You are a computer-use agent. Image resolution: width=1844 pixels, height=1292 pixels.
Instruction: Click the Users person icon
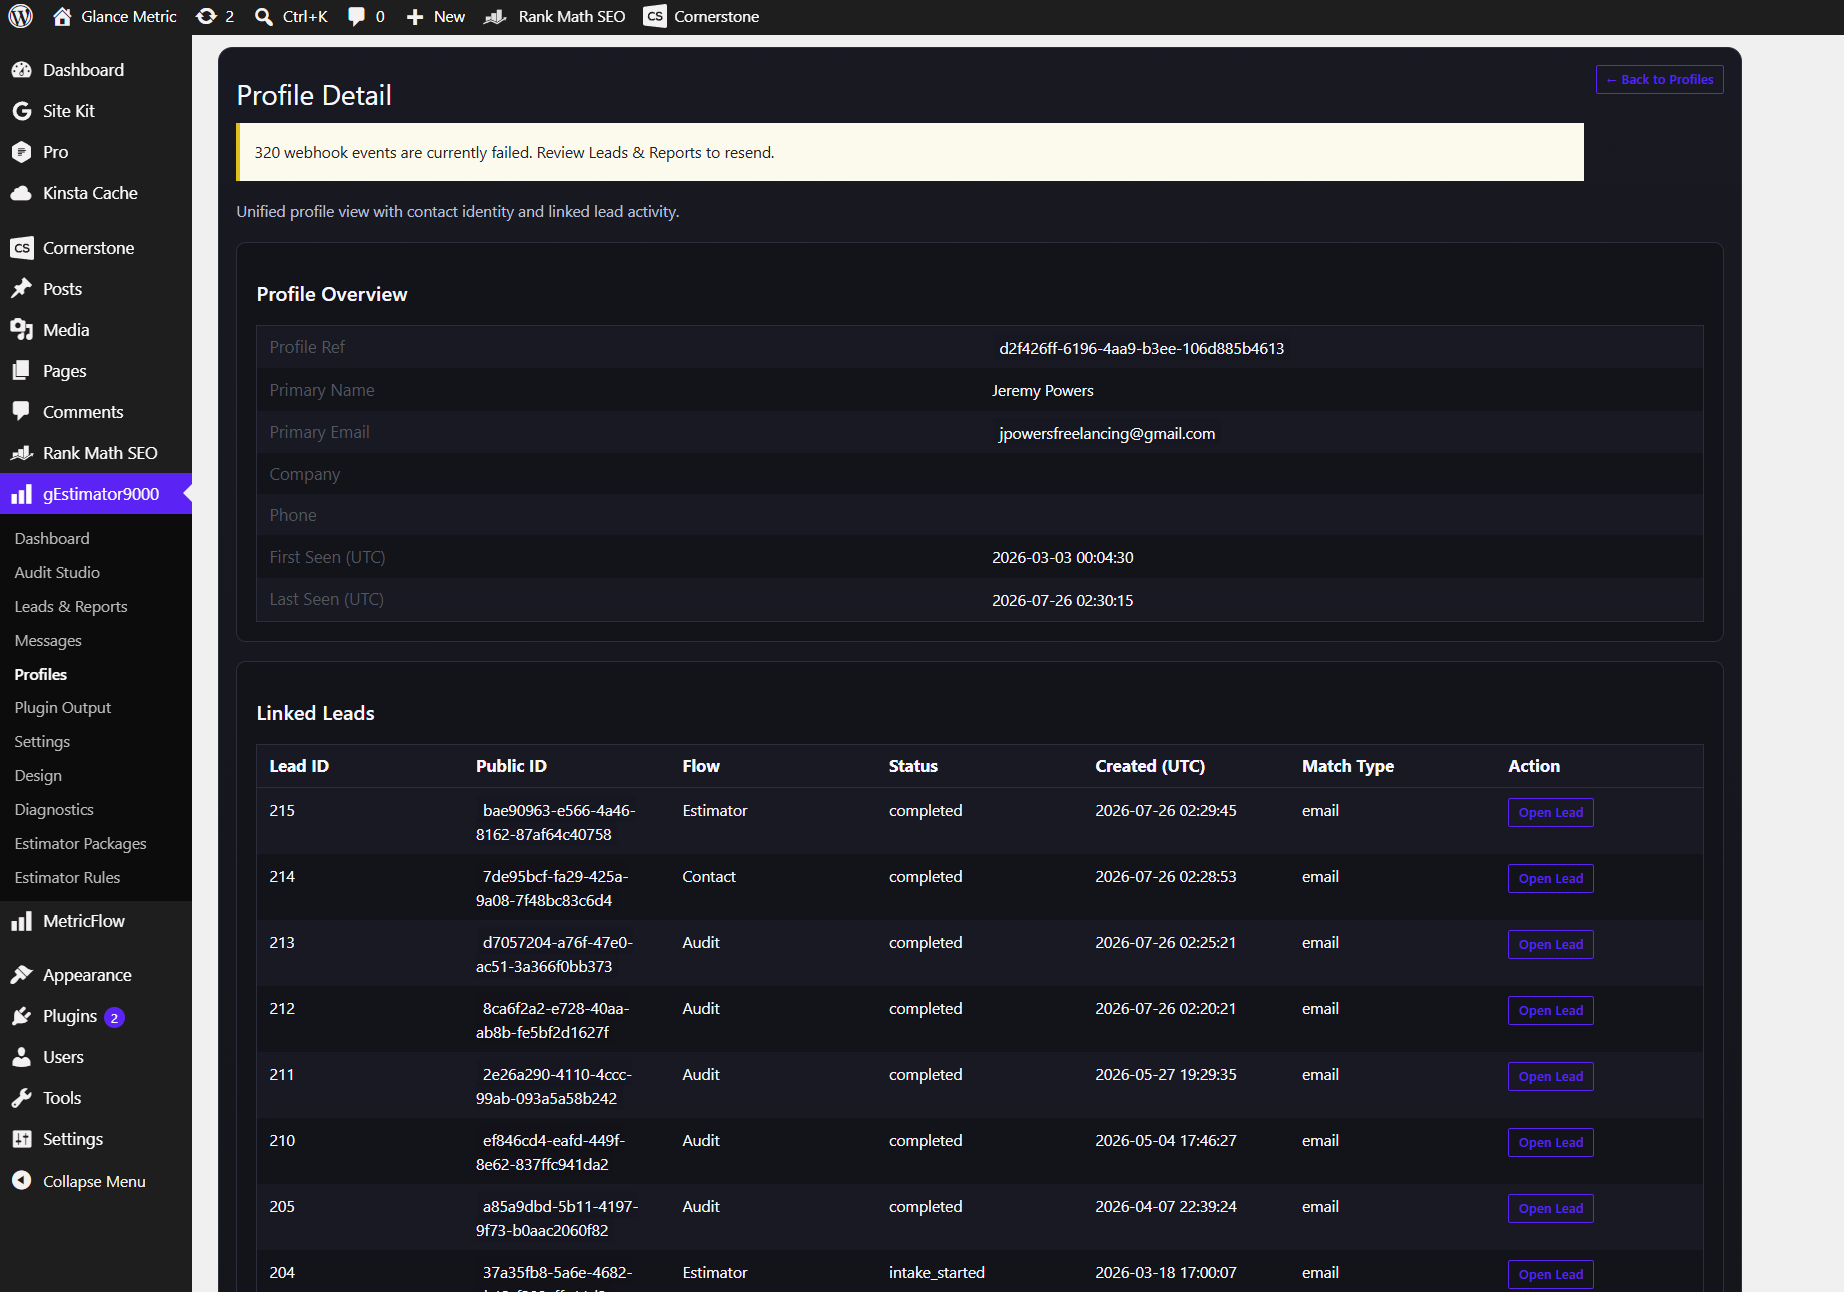click(x=21, y=1057)
